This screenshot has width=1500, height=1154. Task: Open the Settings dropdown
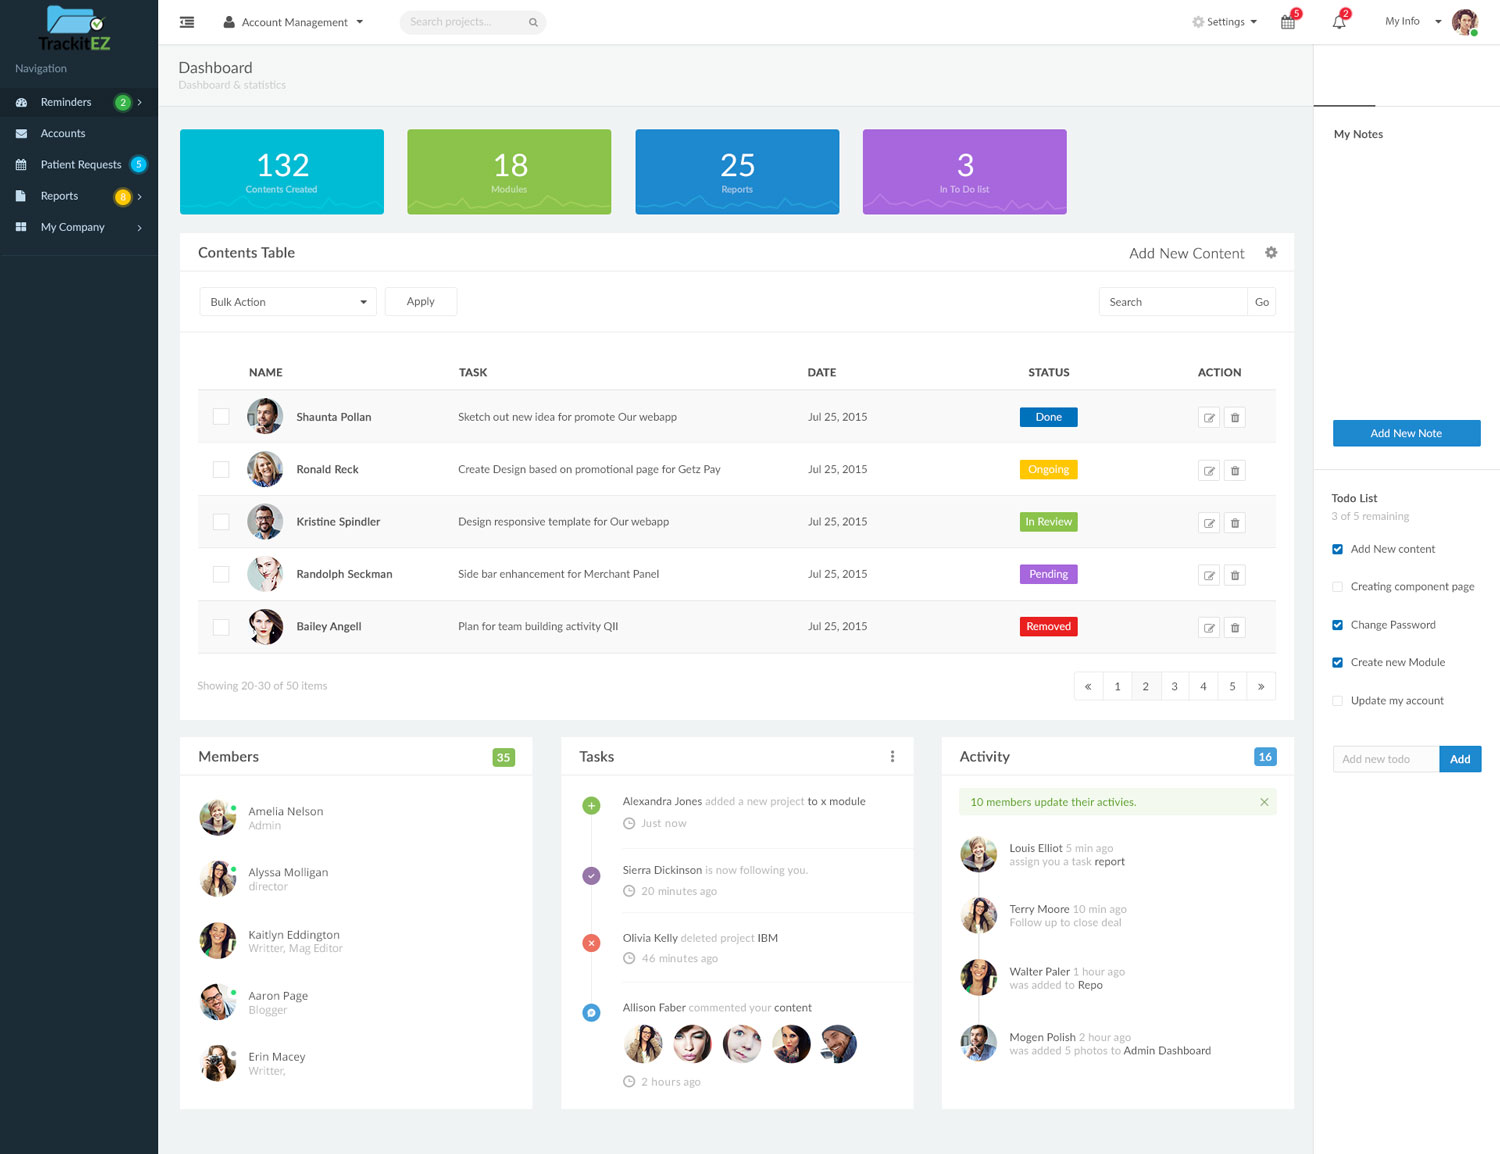point(1224,22)
